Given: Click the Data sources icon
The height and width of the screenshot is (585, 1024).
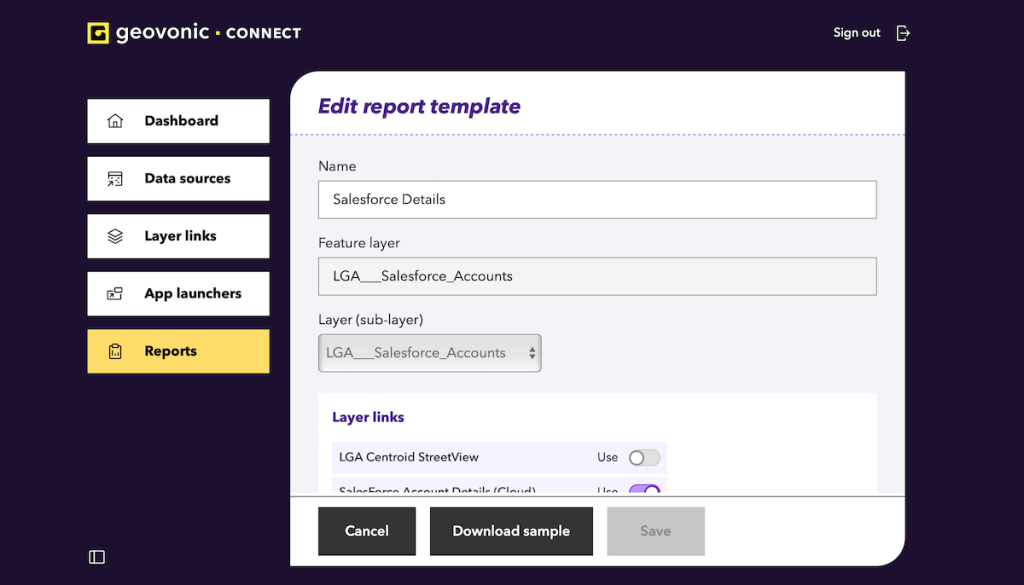Looking at the screenshot, I should (x=115, y=179).
